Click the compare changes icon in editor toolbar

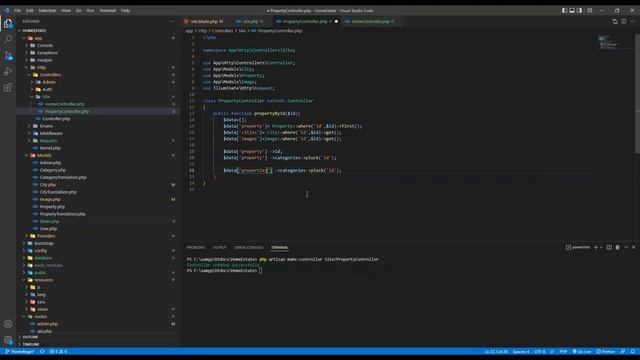tap(615, 21)
